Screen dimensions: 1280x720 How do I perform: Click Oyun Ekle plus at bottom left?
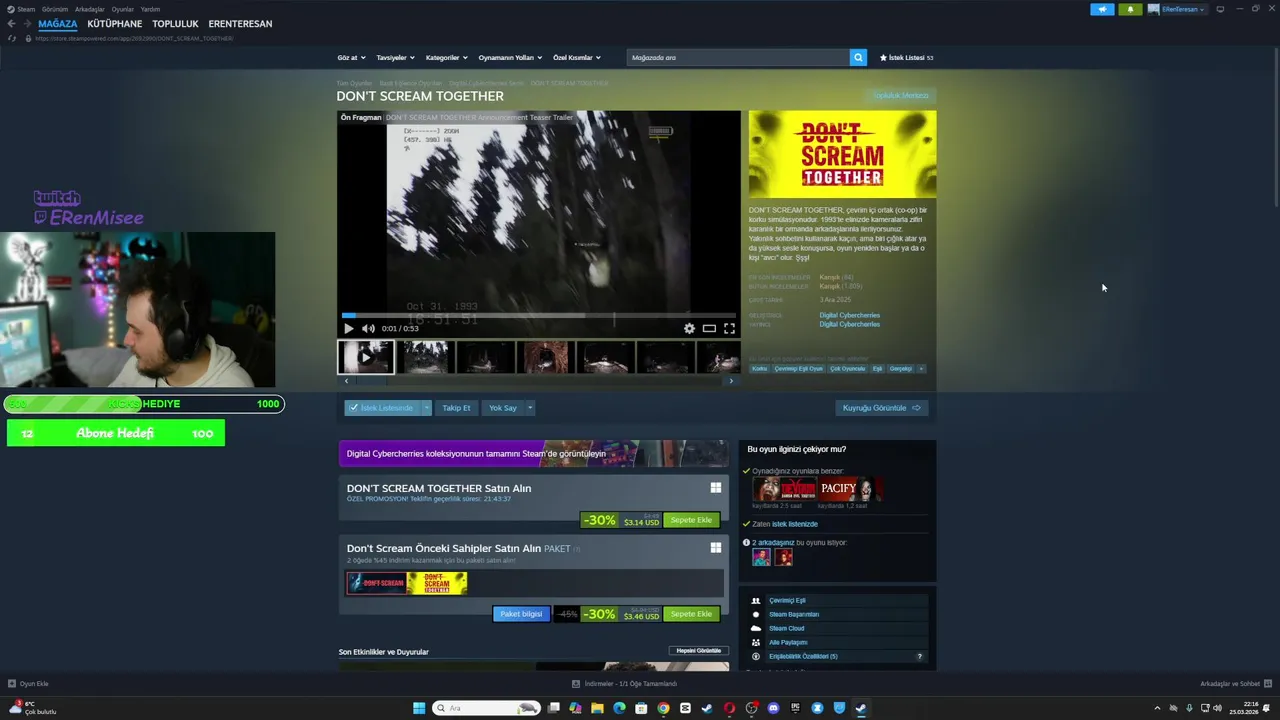12,684
